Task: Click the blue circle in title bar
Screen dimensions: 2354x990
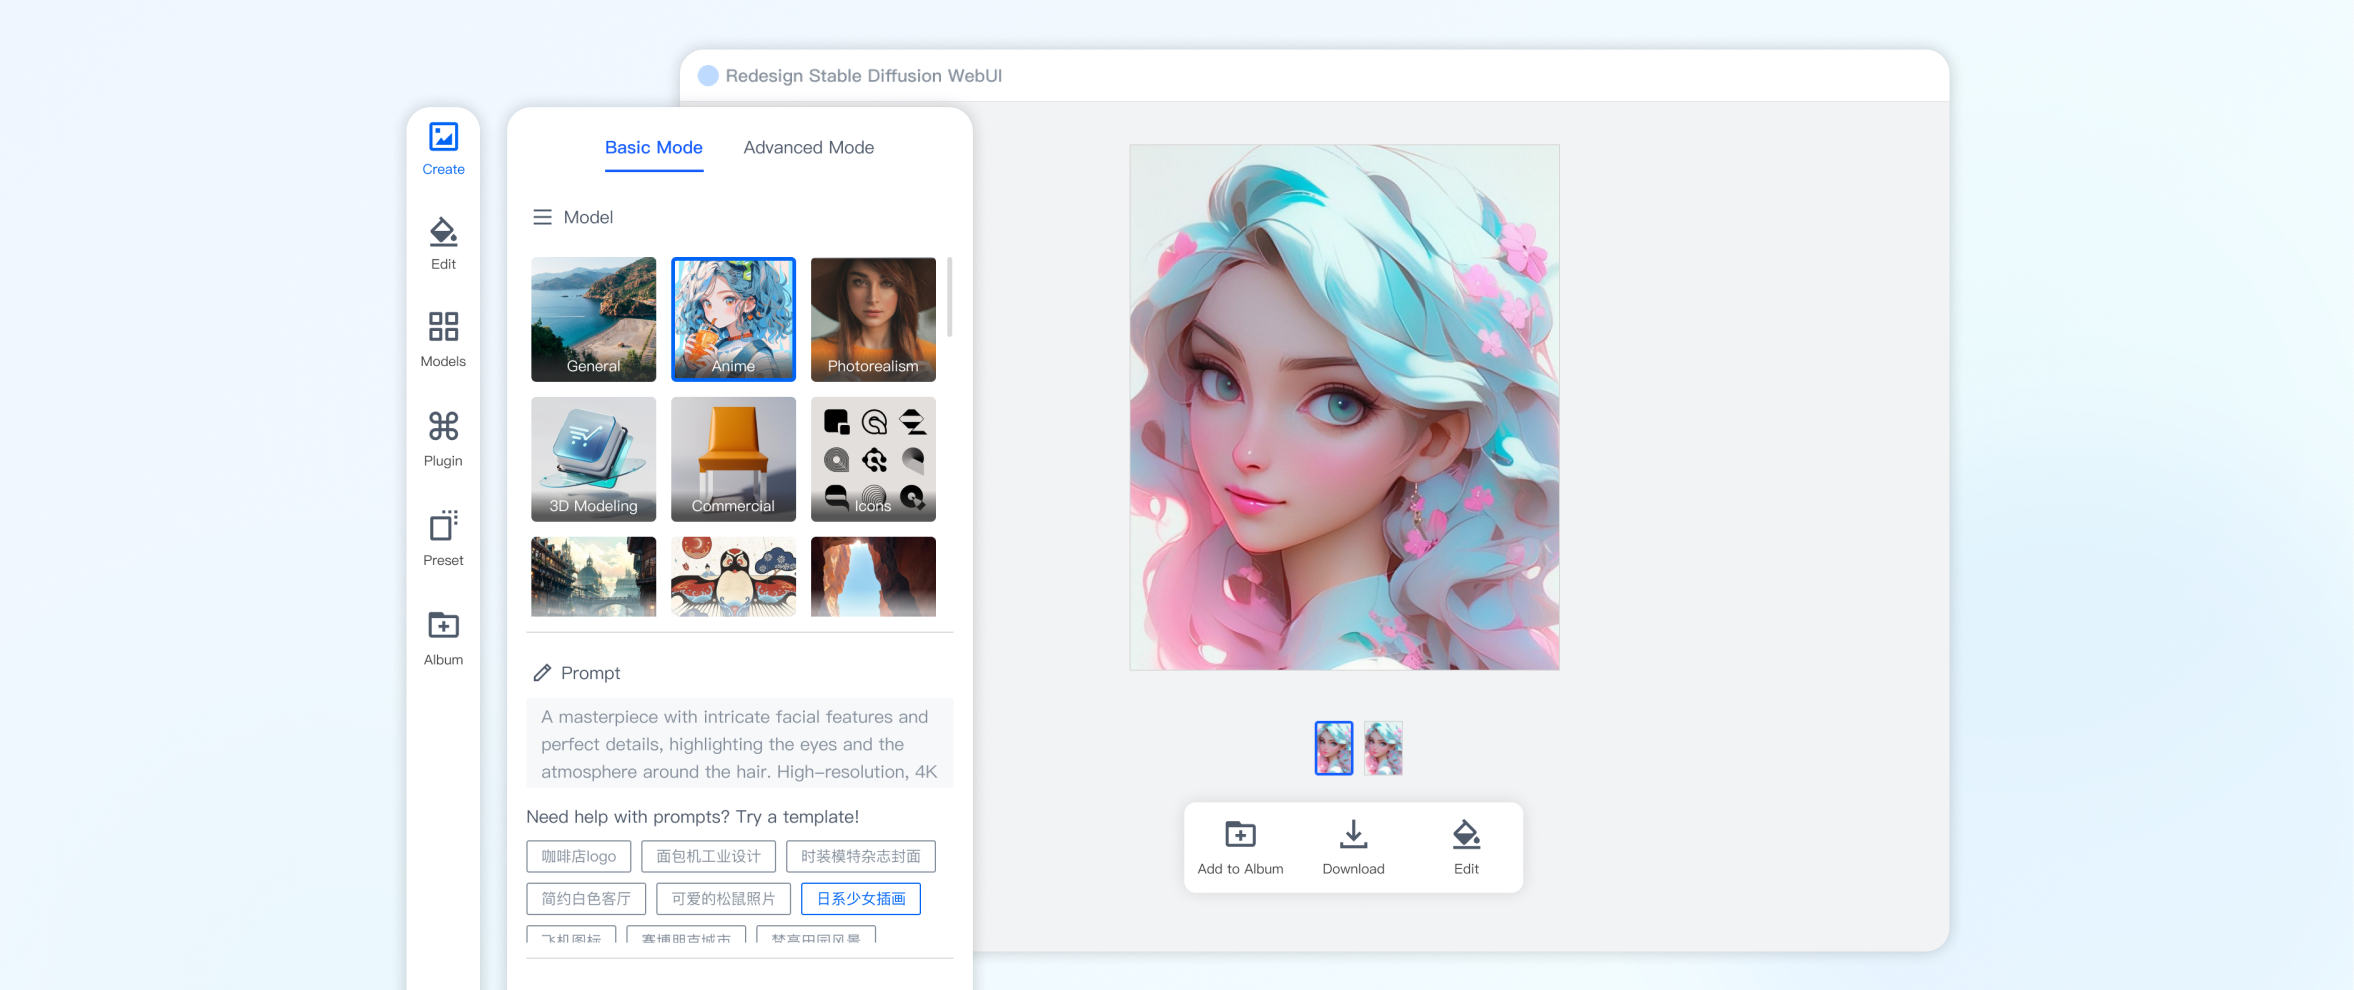Action: pyautogui.click(x=708, y=76)
